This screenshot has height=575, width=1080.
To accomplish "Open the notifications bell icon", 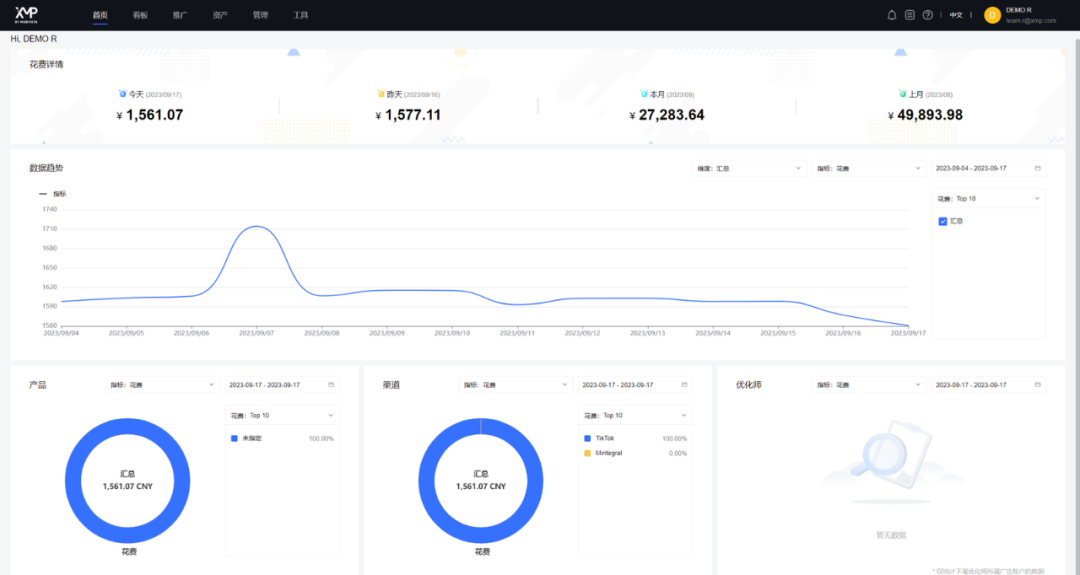I will 891,15.
